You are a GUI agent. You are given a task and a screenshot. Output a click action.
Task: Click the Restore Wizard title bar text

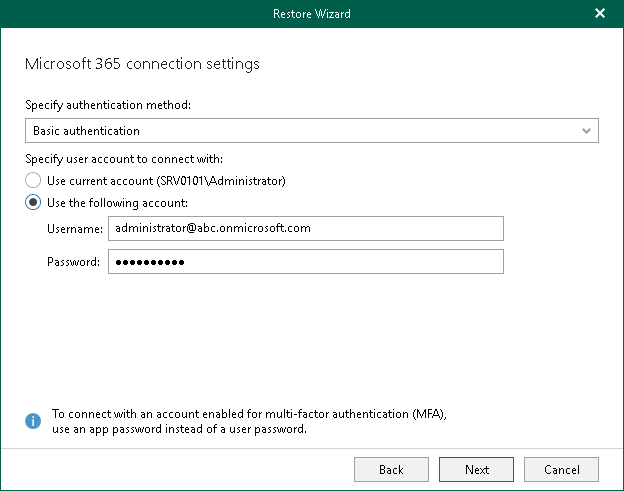[x=312, y=14]
